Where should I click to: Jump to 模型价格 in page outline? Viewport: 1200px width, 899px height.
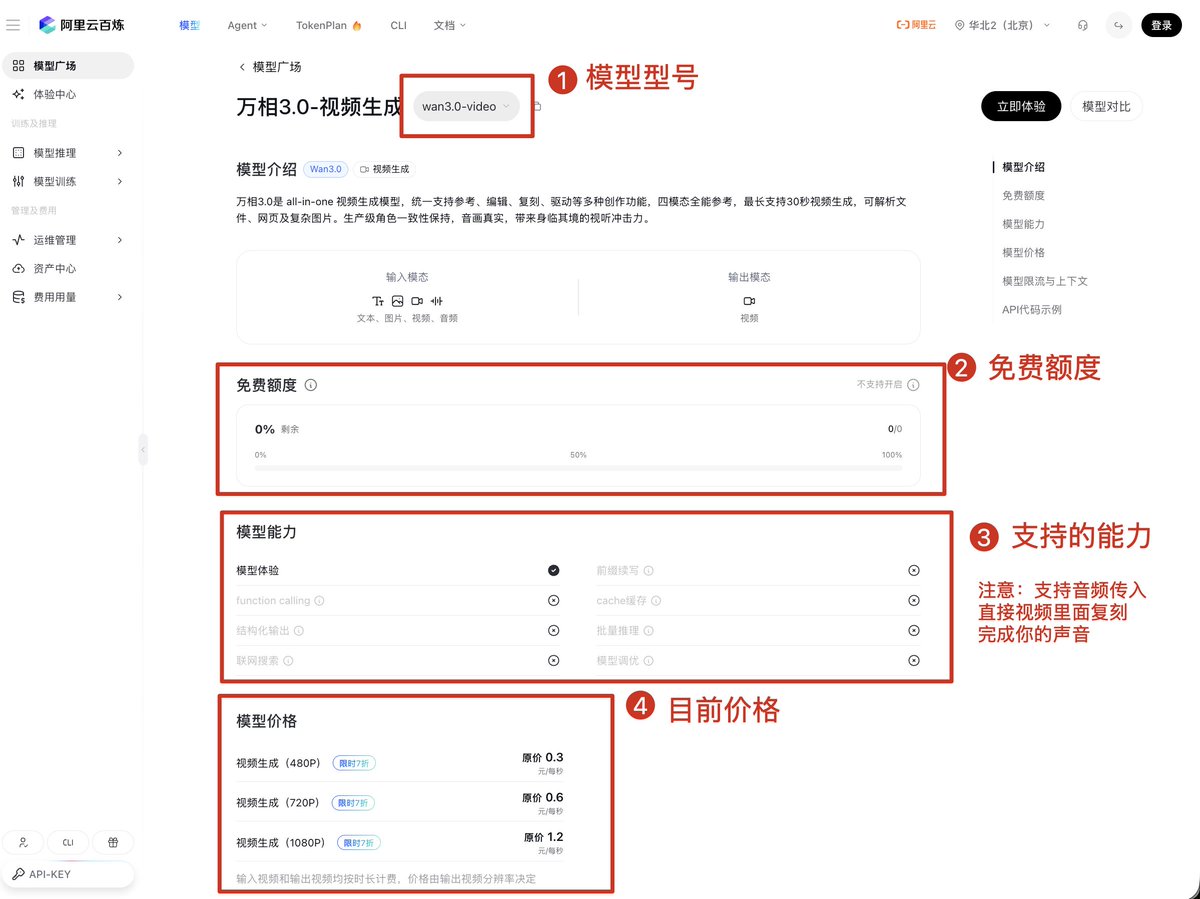coord(1023,253)
